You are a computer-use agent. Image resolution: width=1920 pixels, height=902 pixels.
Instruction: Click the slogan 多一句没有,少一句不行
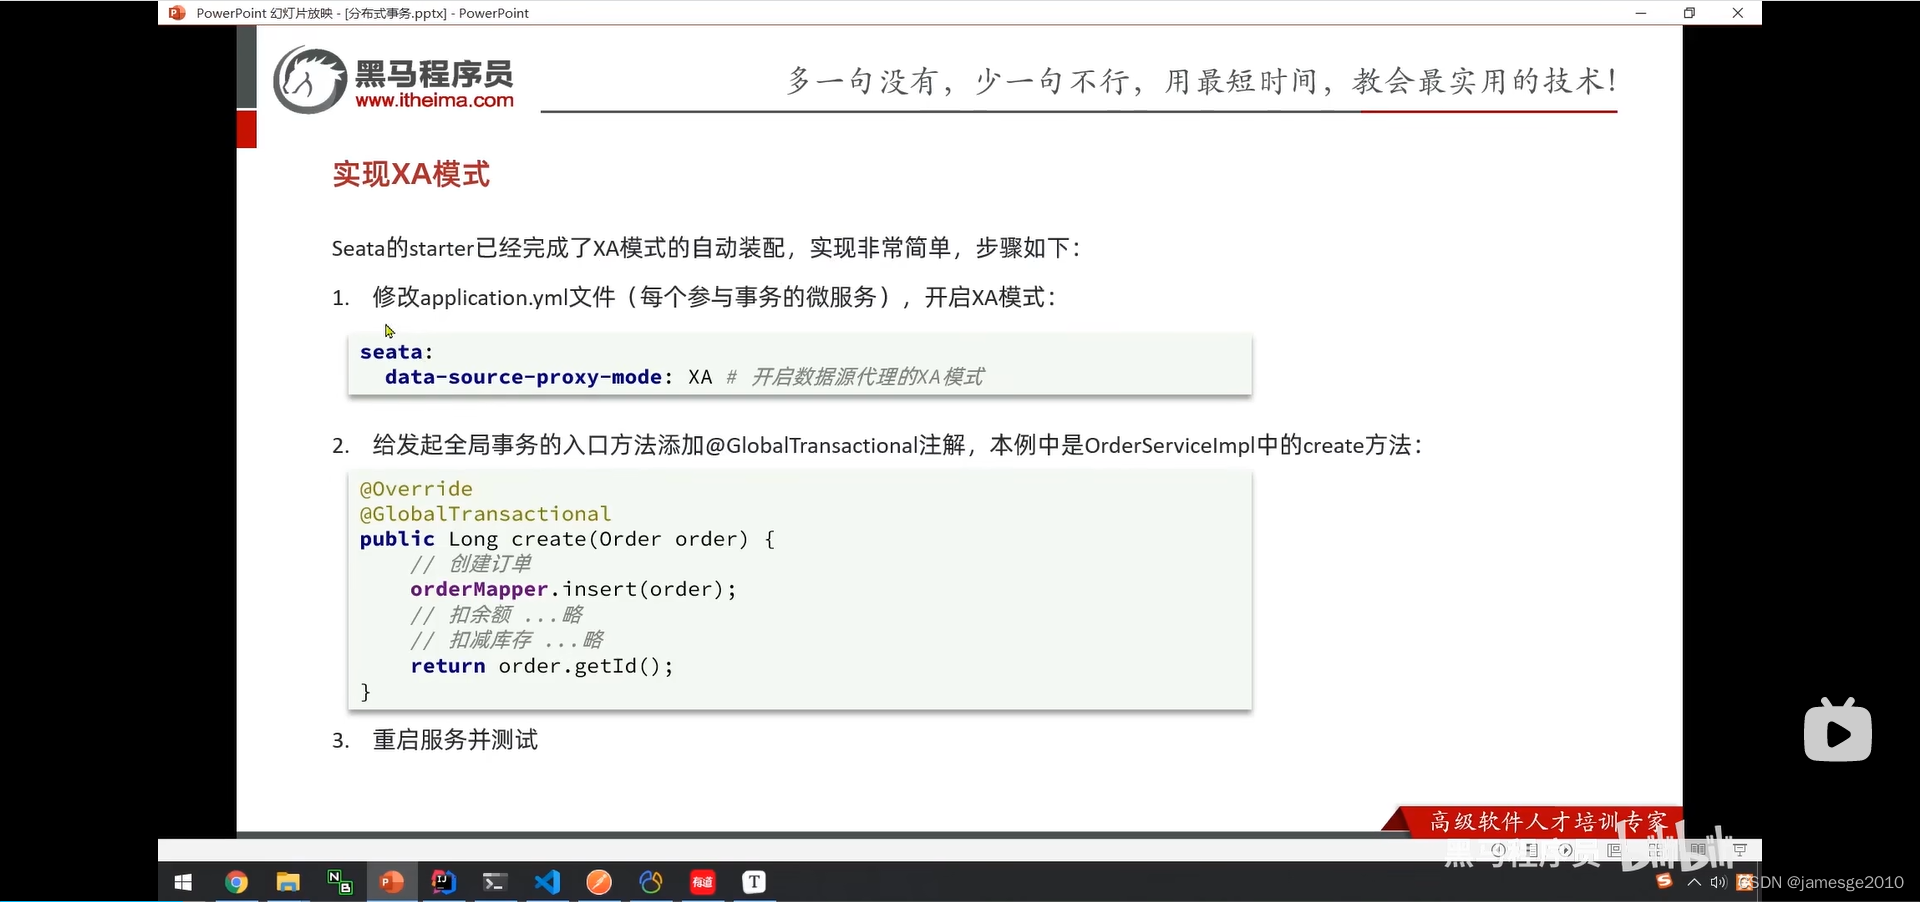(x=961, y=81)
